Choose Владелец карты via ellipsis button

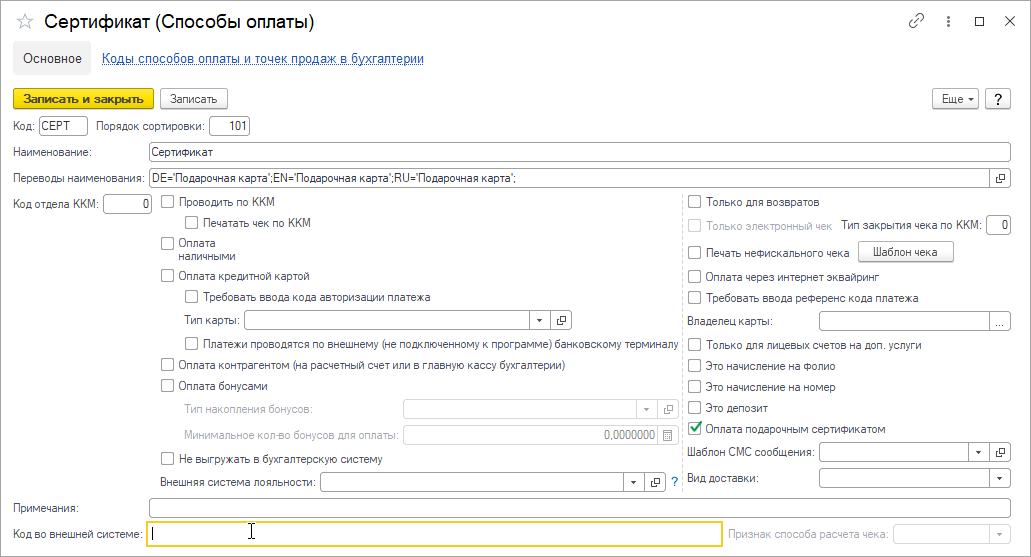999,322
